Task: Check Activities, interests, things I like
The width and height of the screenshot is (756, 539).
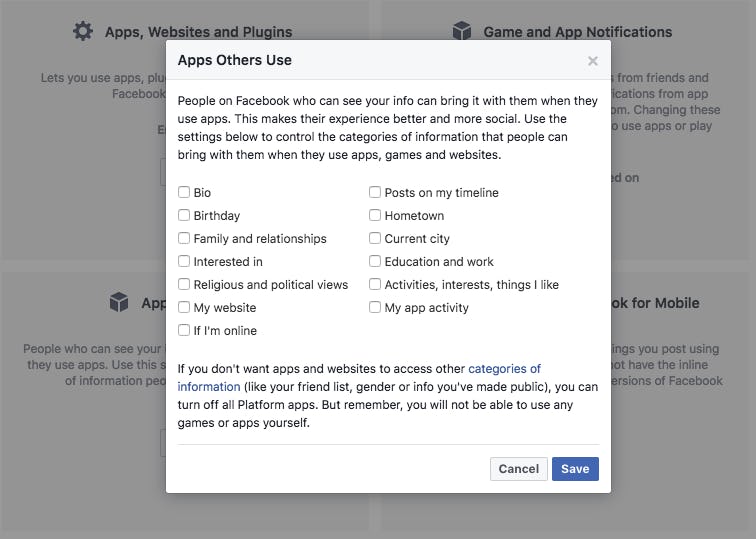Action: tap(375, 284)
